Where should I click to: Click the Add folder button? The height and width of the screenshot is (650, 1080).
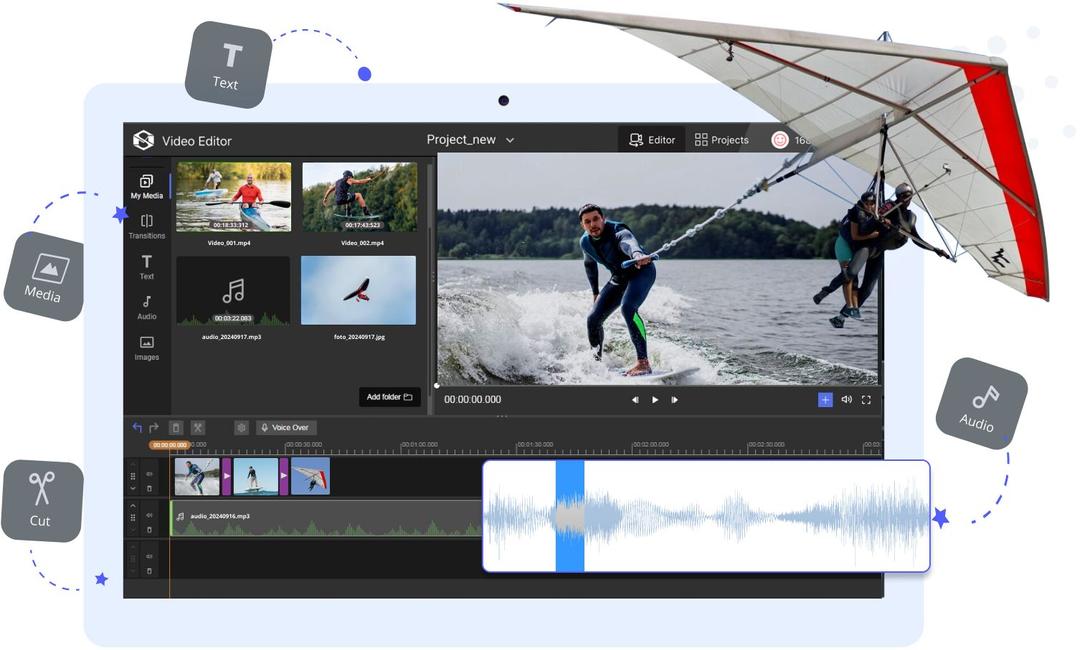389,396
